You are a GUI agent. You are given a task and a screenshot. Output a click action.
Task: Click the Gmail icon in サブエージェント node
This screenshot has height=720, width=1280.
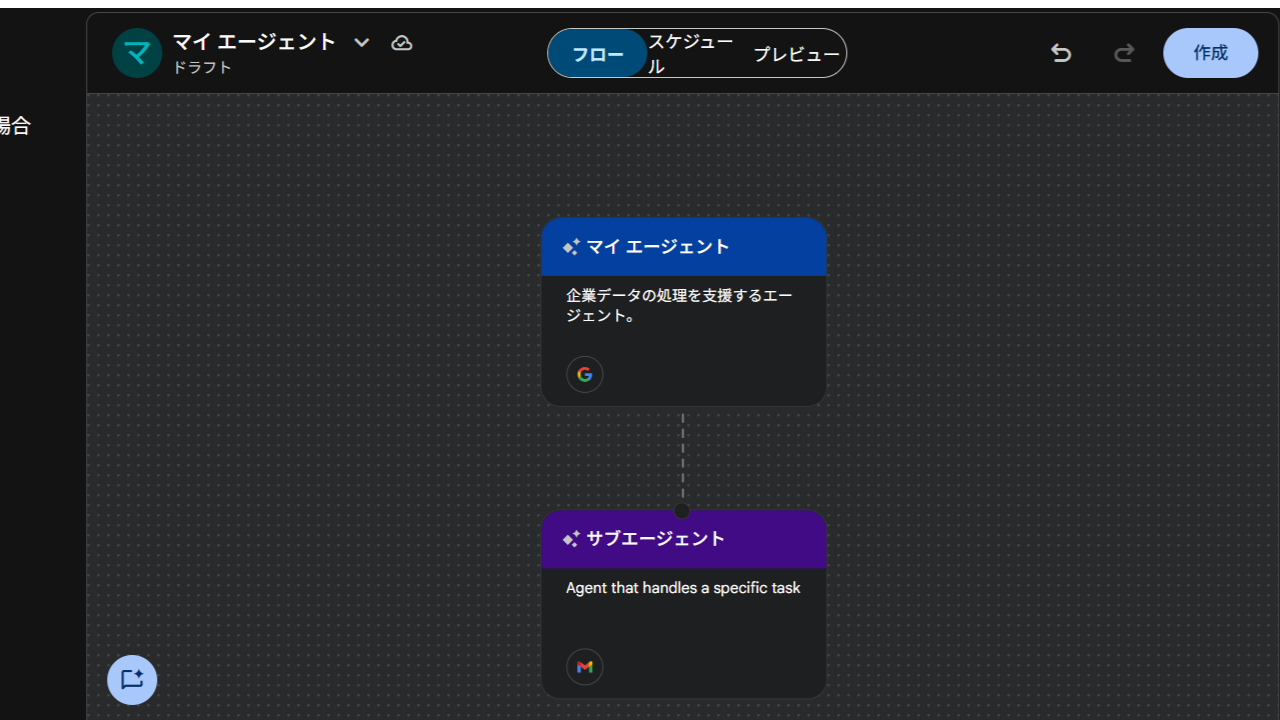click(x=585, y=666)
